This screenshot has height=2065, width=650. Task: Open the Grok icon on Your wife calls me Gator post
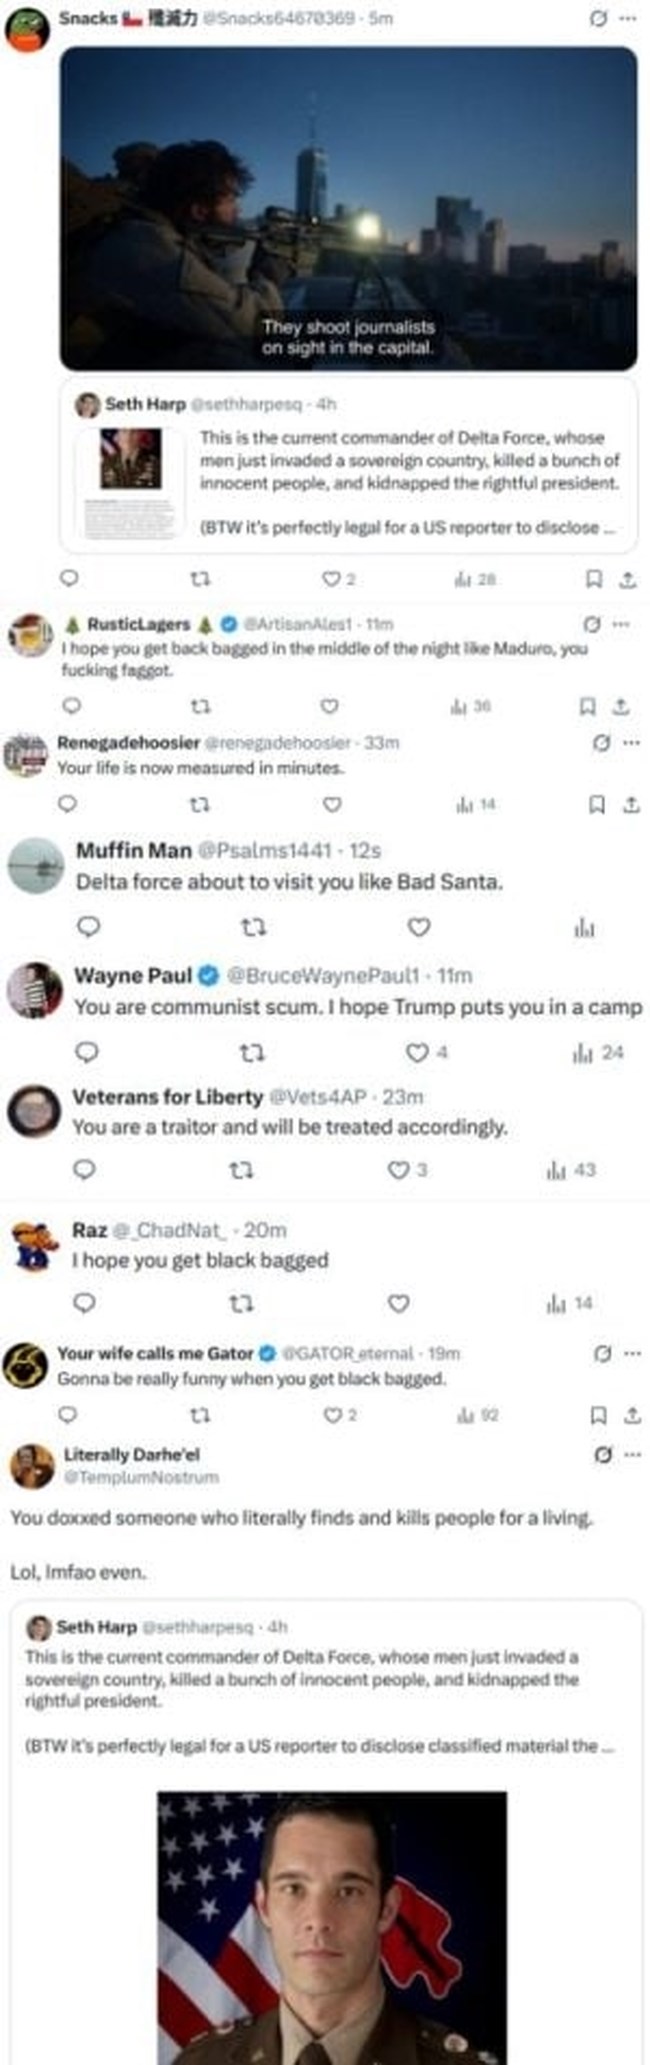coord(602,1353)
